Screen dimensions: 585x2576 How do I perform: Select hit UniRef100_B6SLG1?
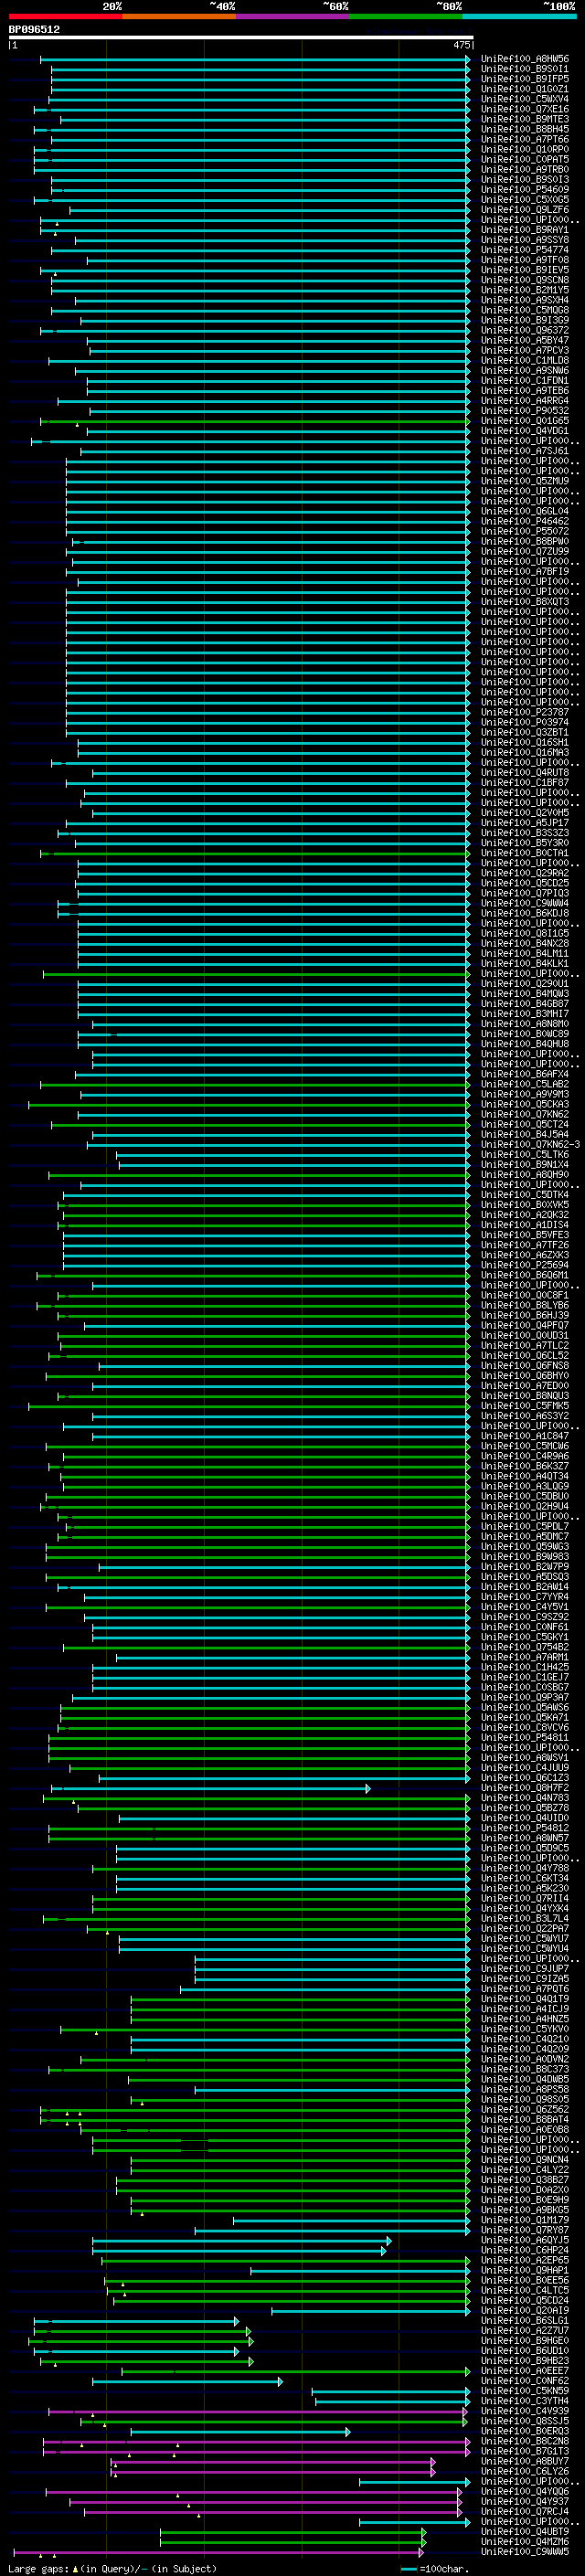pyautogui.click(x=525, y=2320)
